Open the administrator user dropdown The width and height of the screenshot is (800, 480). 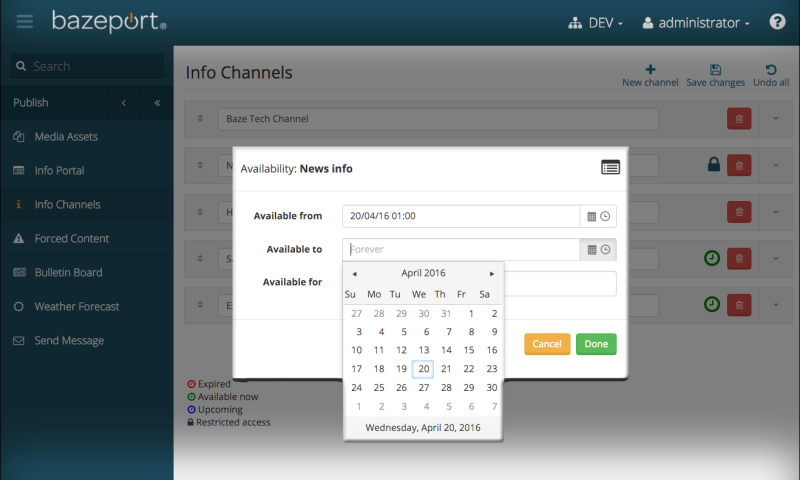696,22
